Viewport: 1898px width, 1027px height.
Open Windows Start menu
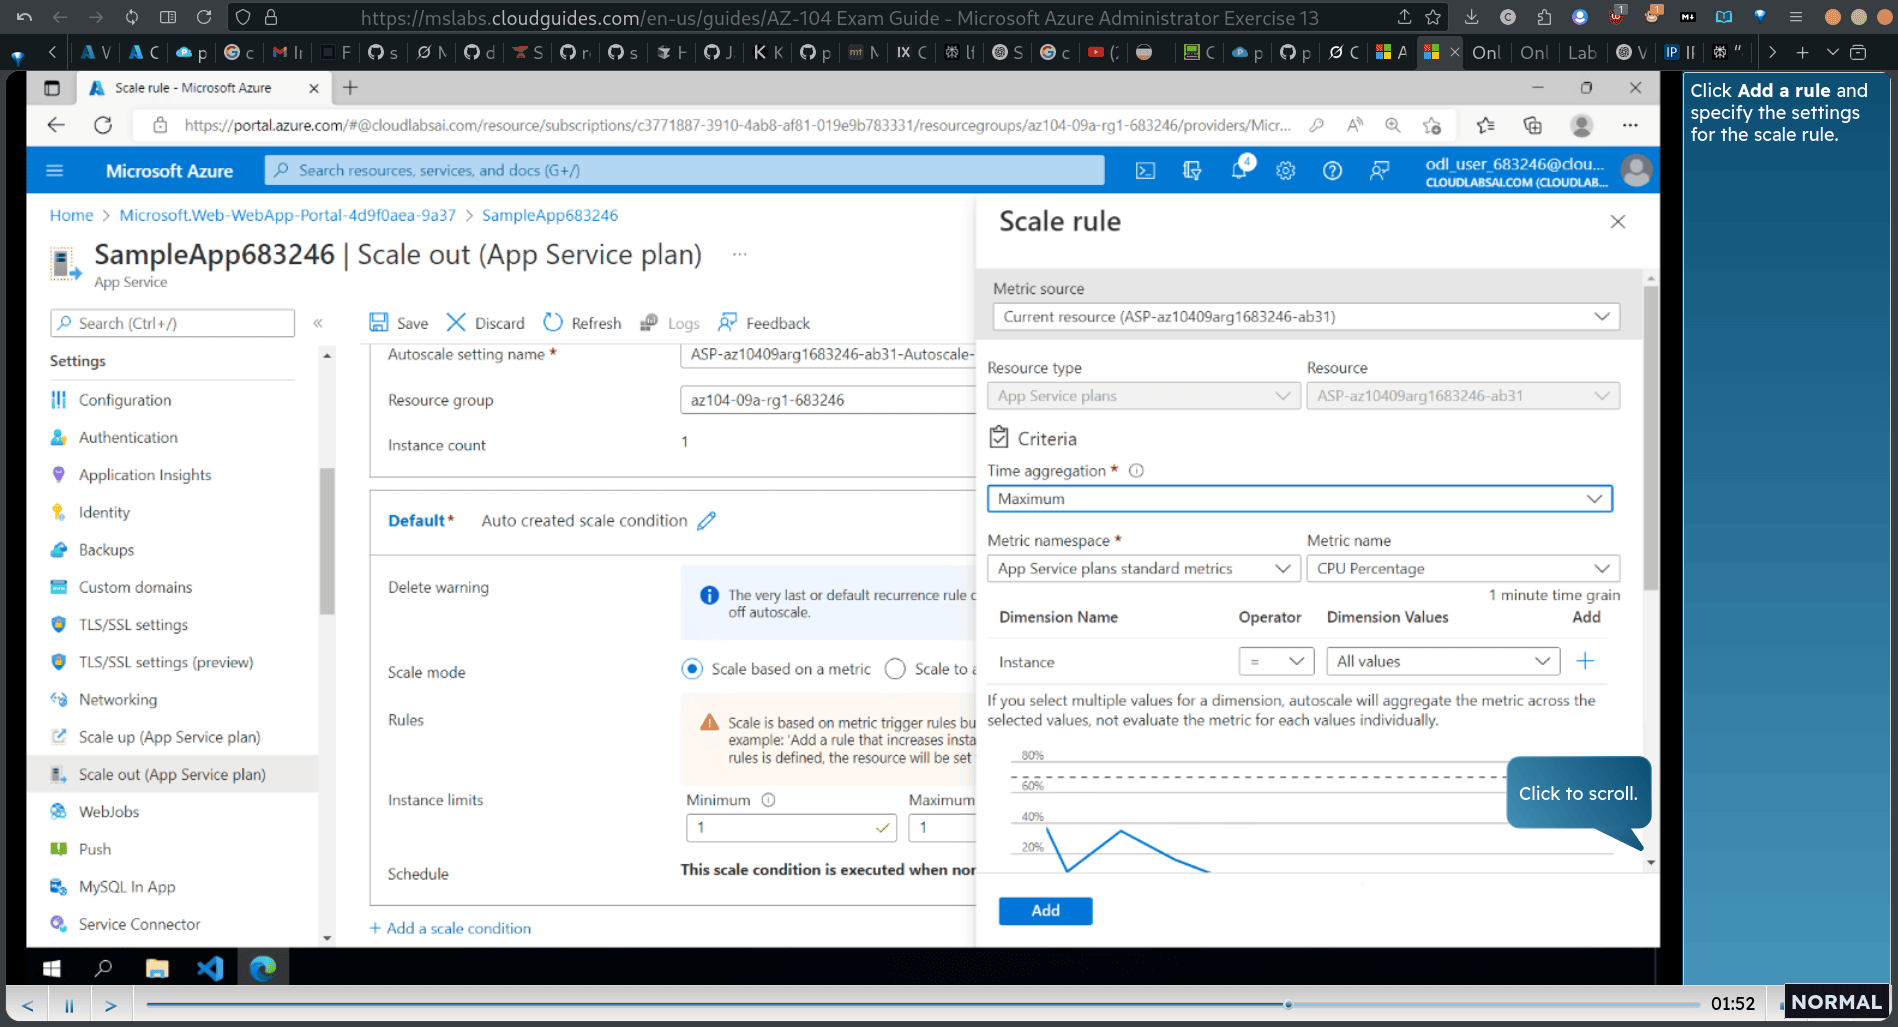(52, 968)
